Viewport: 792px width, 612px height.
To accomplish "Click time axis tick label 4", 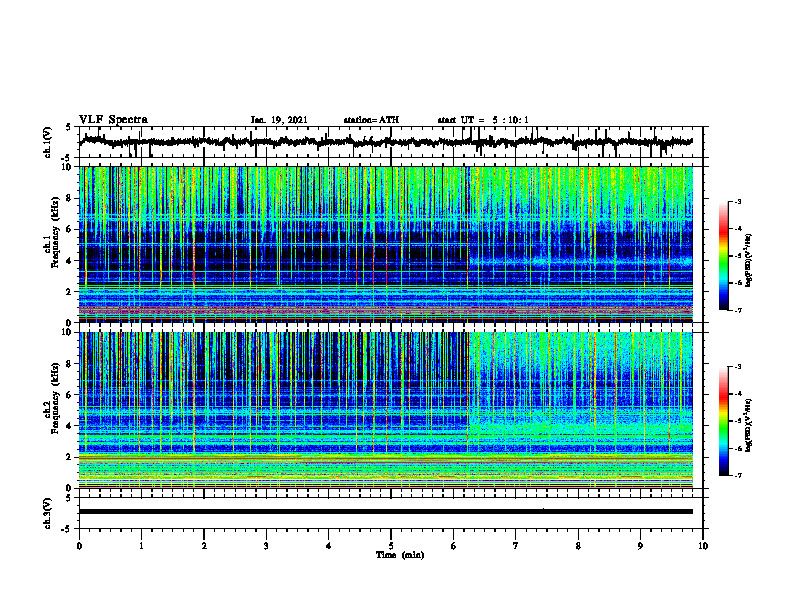I will pos(329,546).
